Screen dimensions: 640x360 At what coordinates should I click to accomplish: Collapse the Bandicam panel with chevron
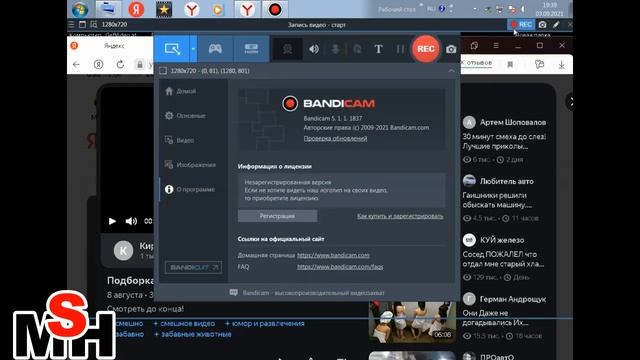451,71
